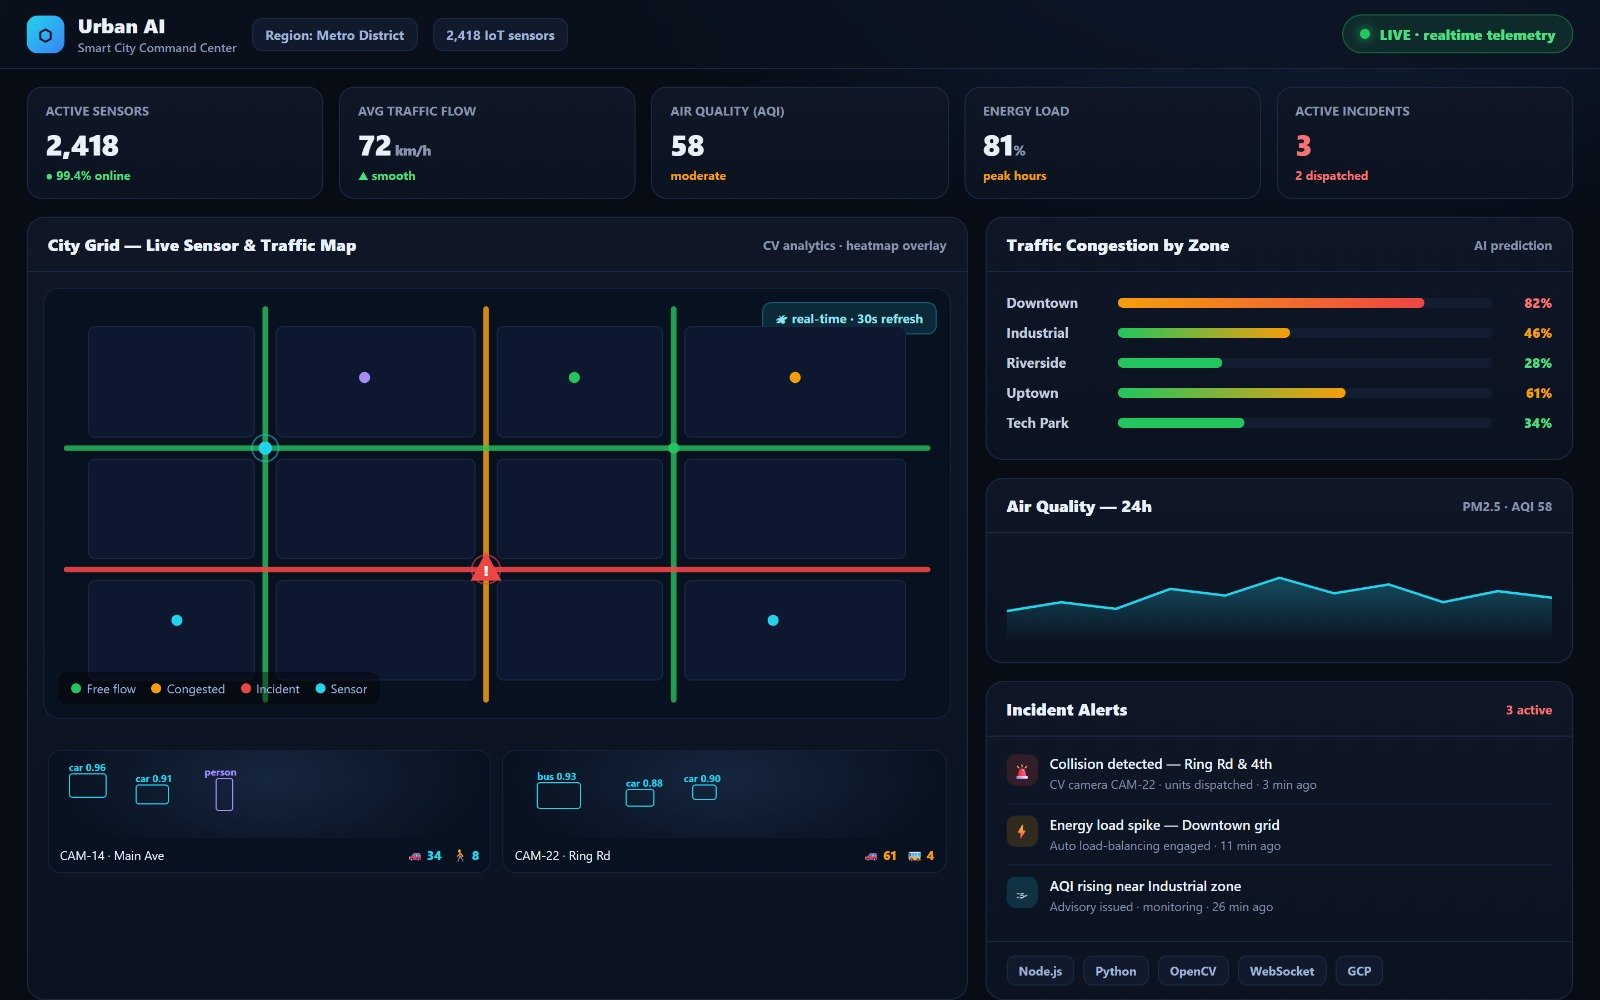This screenshot has width=1600, height=1000.
Task: Click the PM2.5 · AQI 58 label
Action: pyautogui.click(x=1507, y=507)
